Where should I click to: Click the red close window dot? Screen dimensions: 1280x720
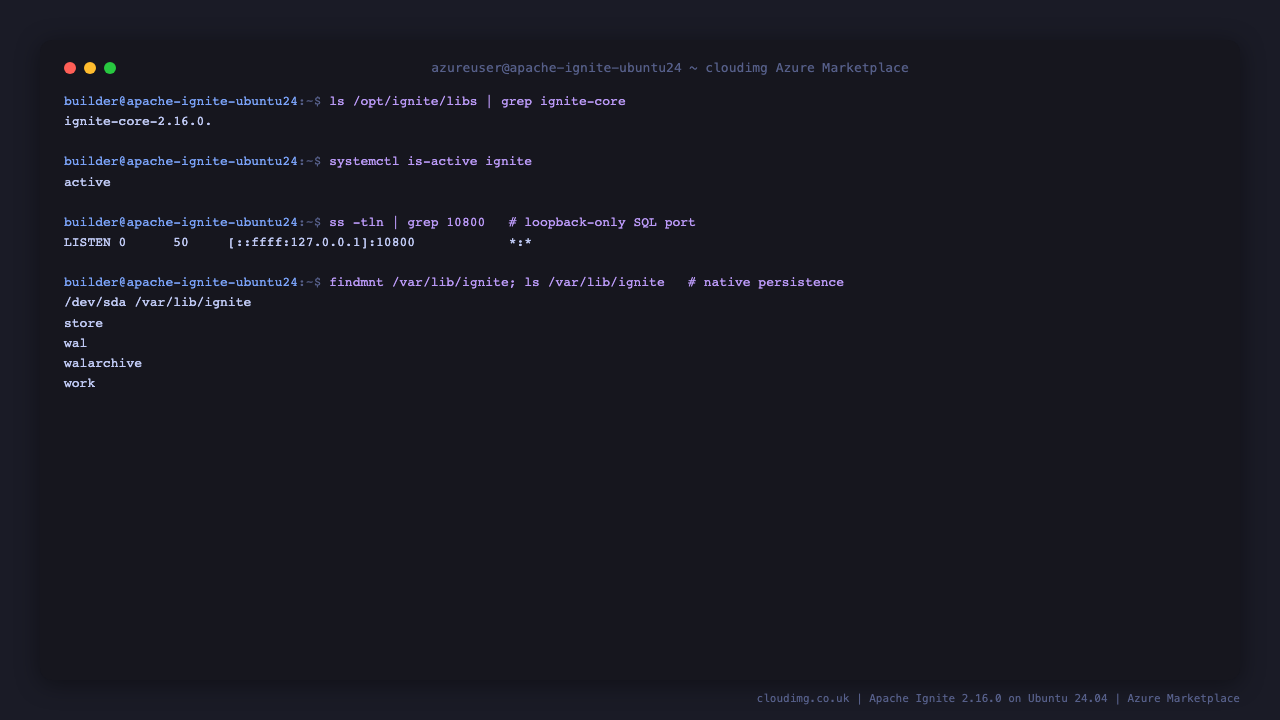point(70,68)
